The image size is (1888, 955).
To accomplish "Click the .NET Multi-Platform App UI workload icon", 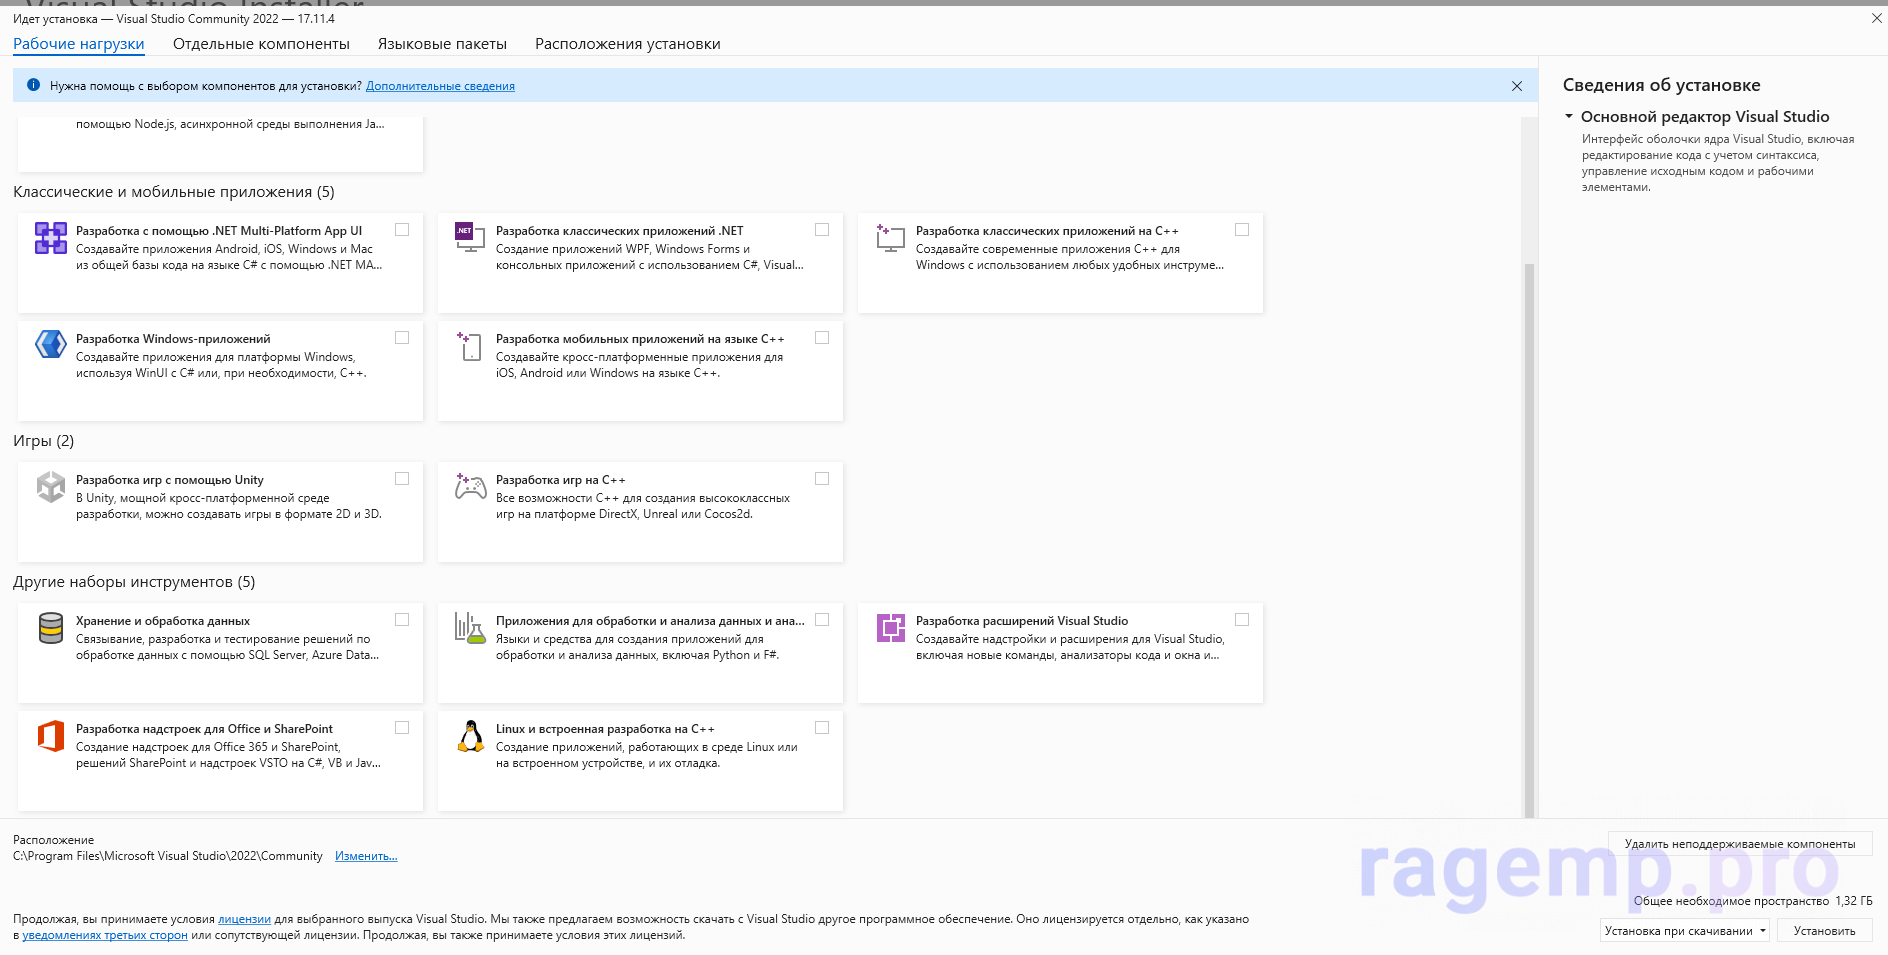I will (x=51, y=238).
